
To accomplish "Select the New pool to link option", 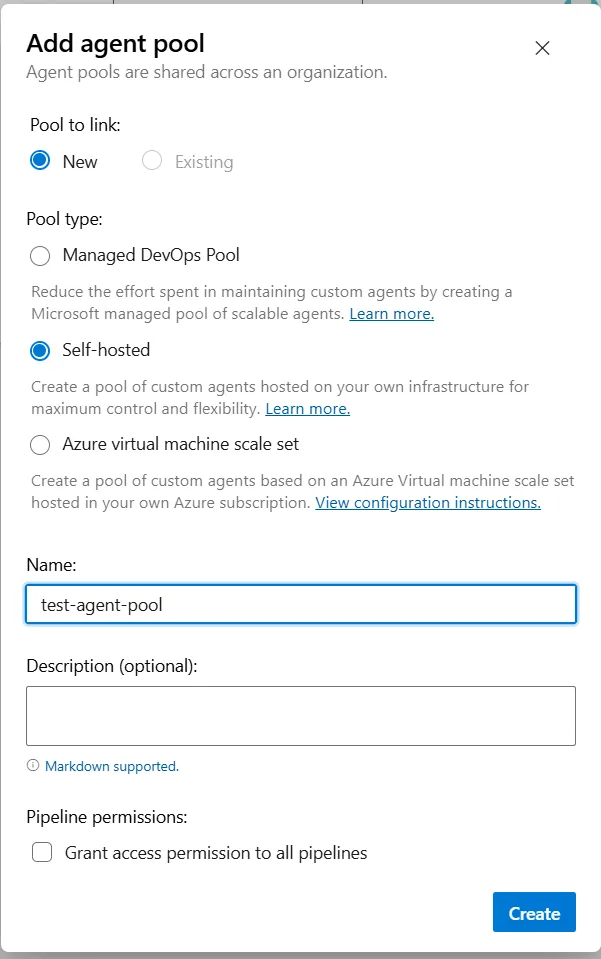I will click(x=40, y=161).
